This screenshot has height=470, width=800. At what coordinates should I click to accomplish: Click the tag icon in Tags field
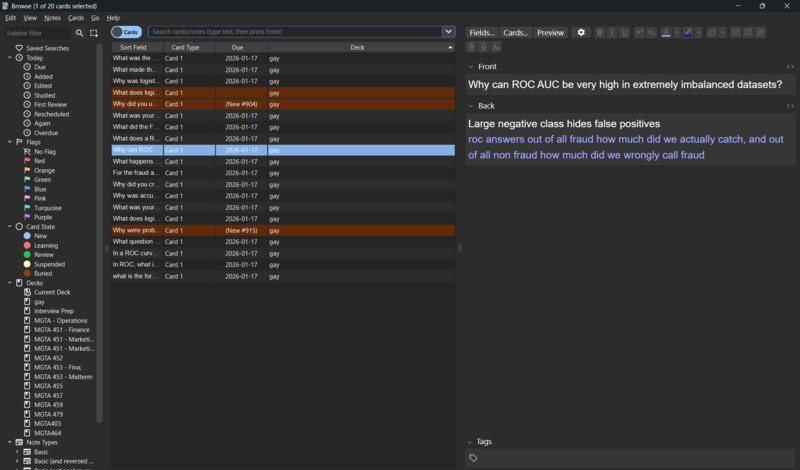click(473, 458)
